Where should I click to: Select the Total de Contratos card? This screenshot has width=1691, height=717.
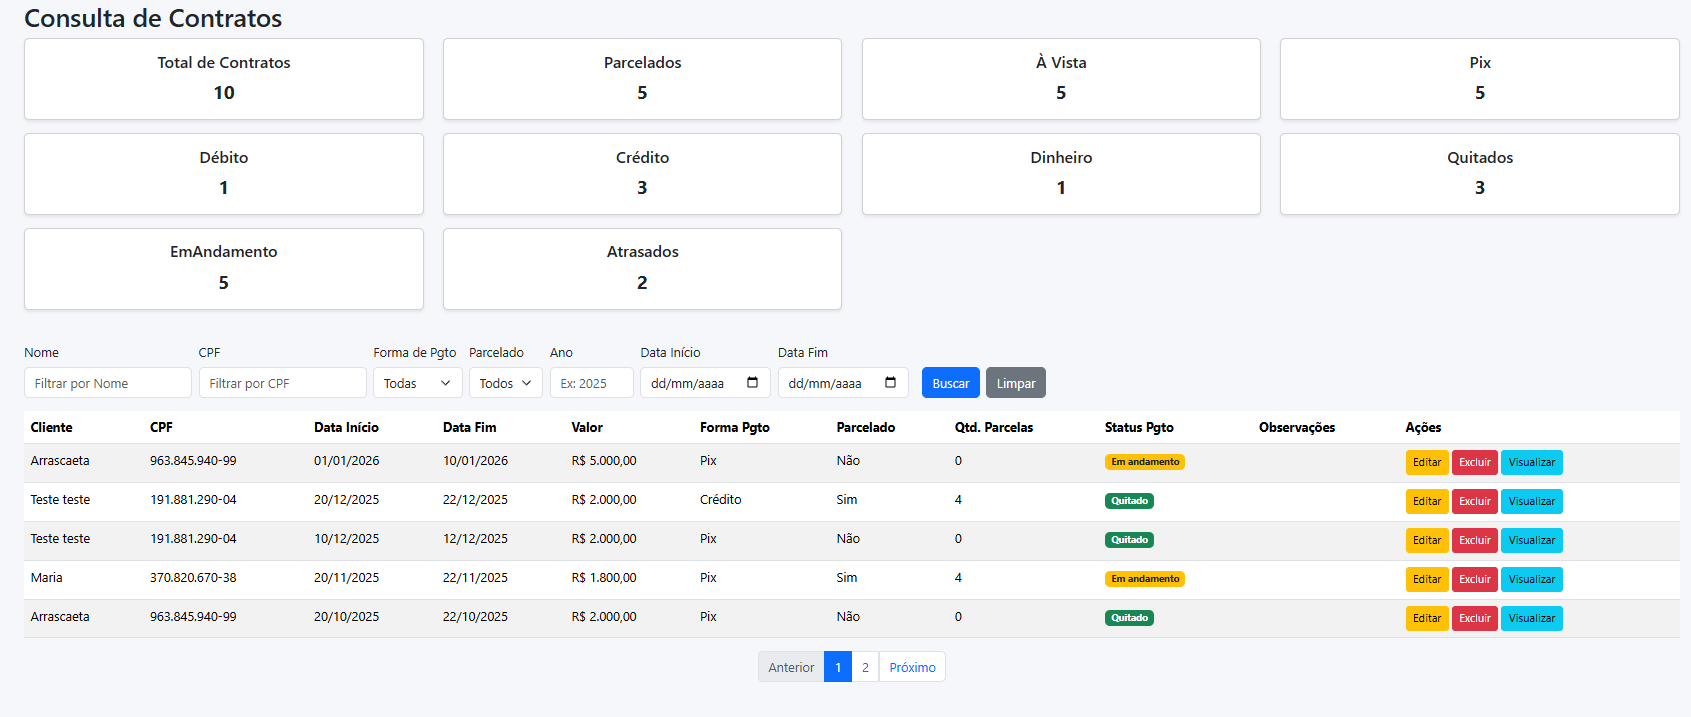click(x=224, y=79)
